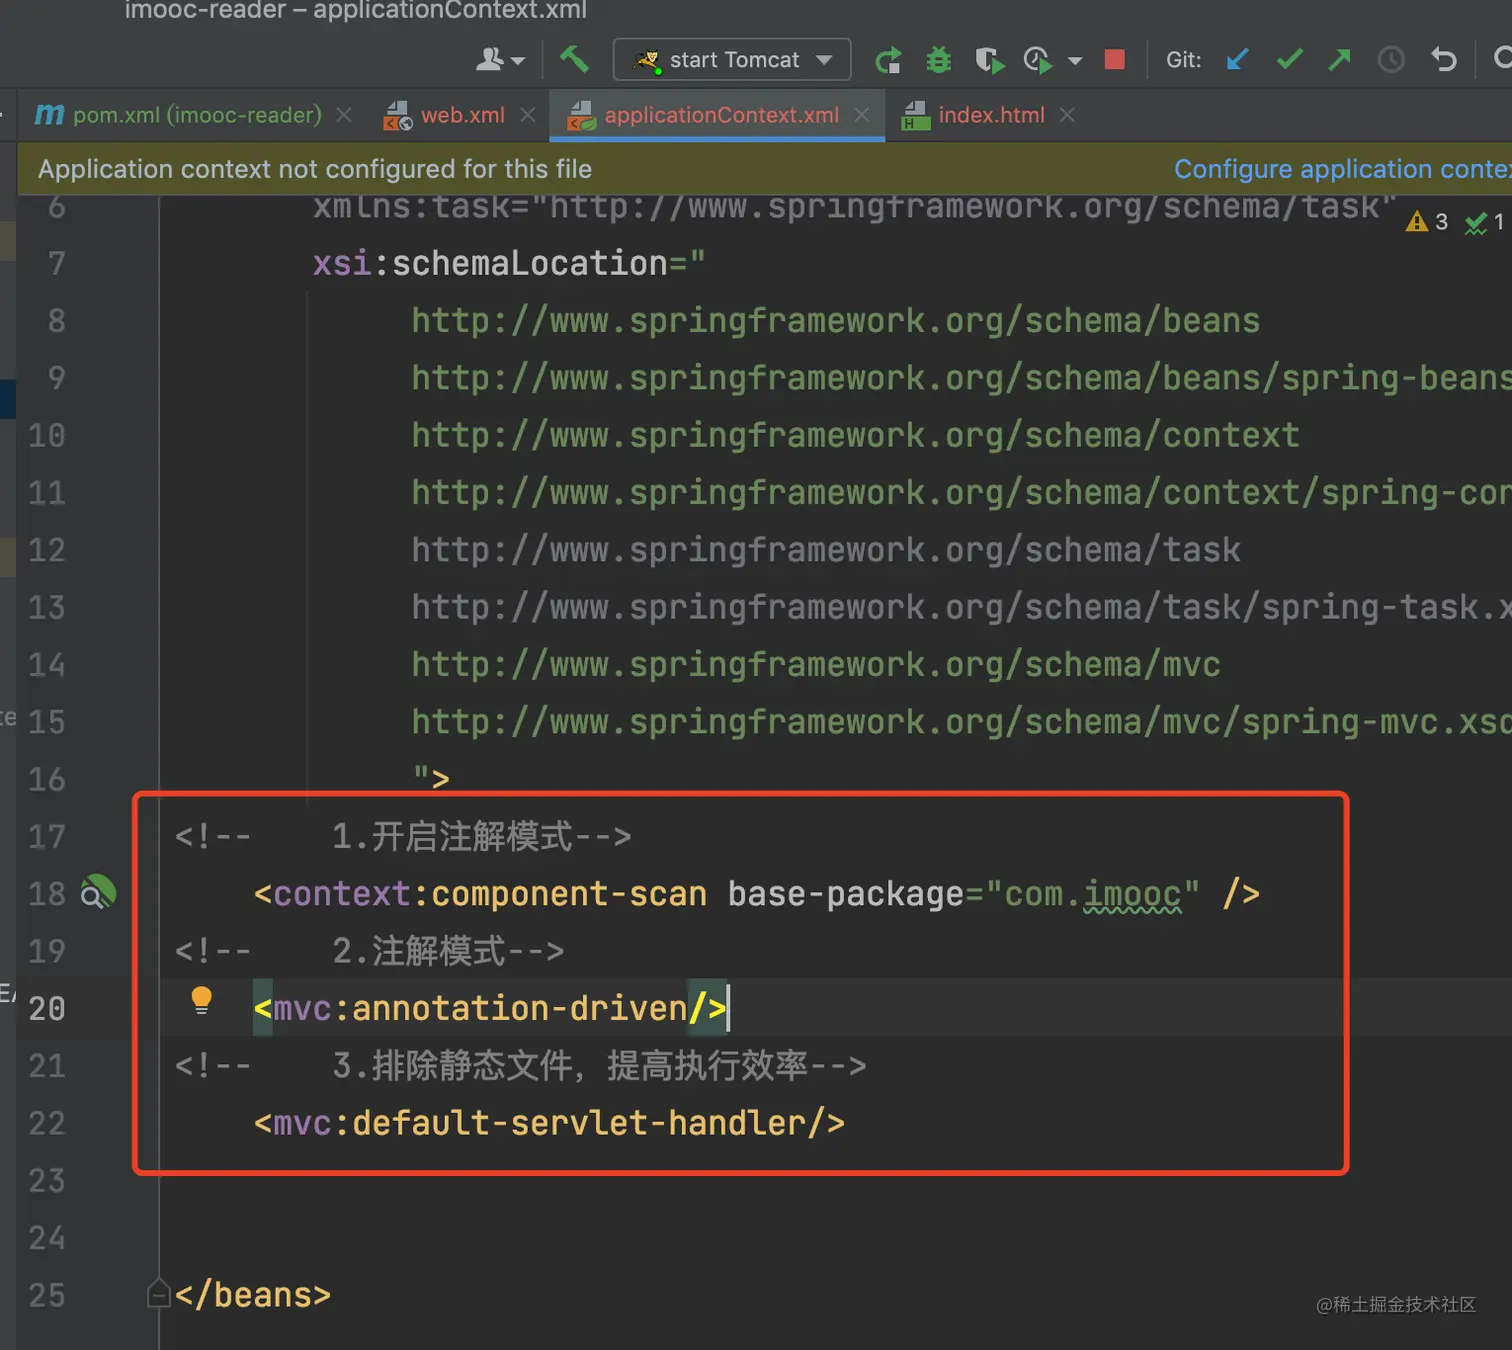Viewport: 1512px width, 1350px height.
Task: Push commits with the green Git arrow
Action: tap(1339, 60)
